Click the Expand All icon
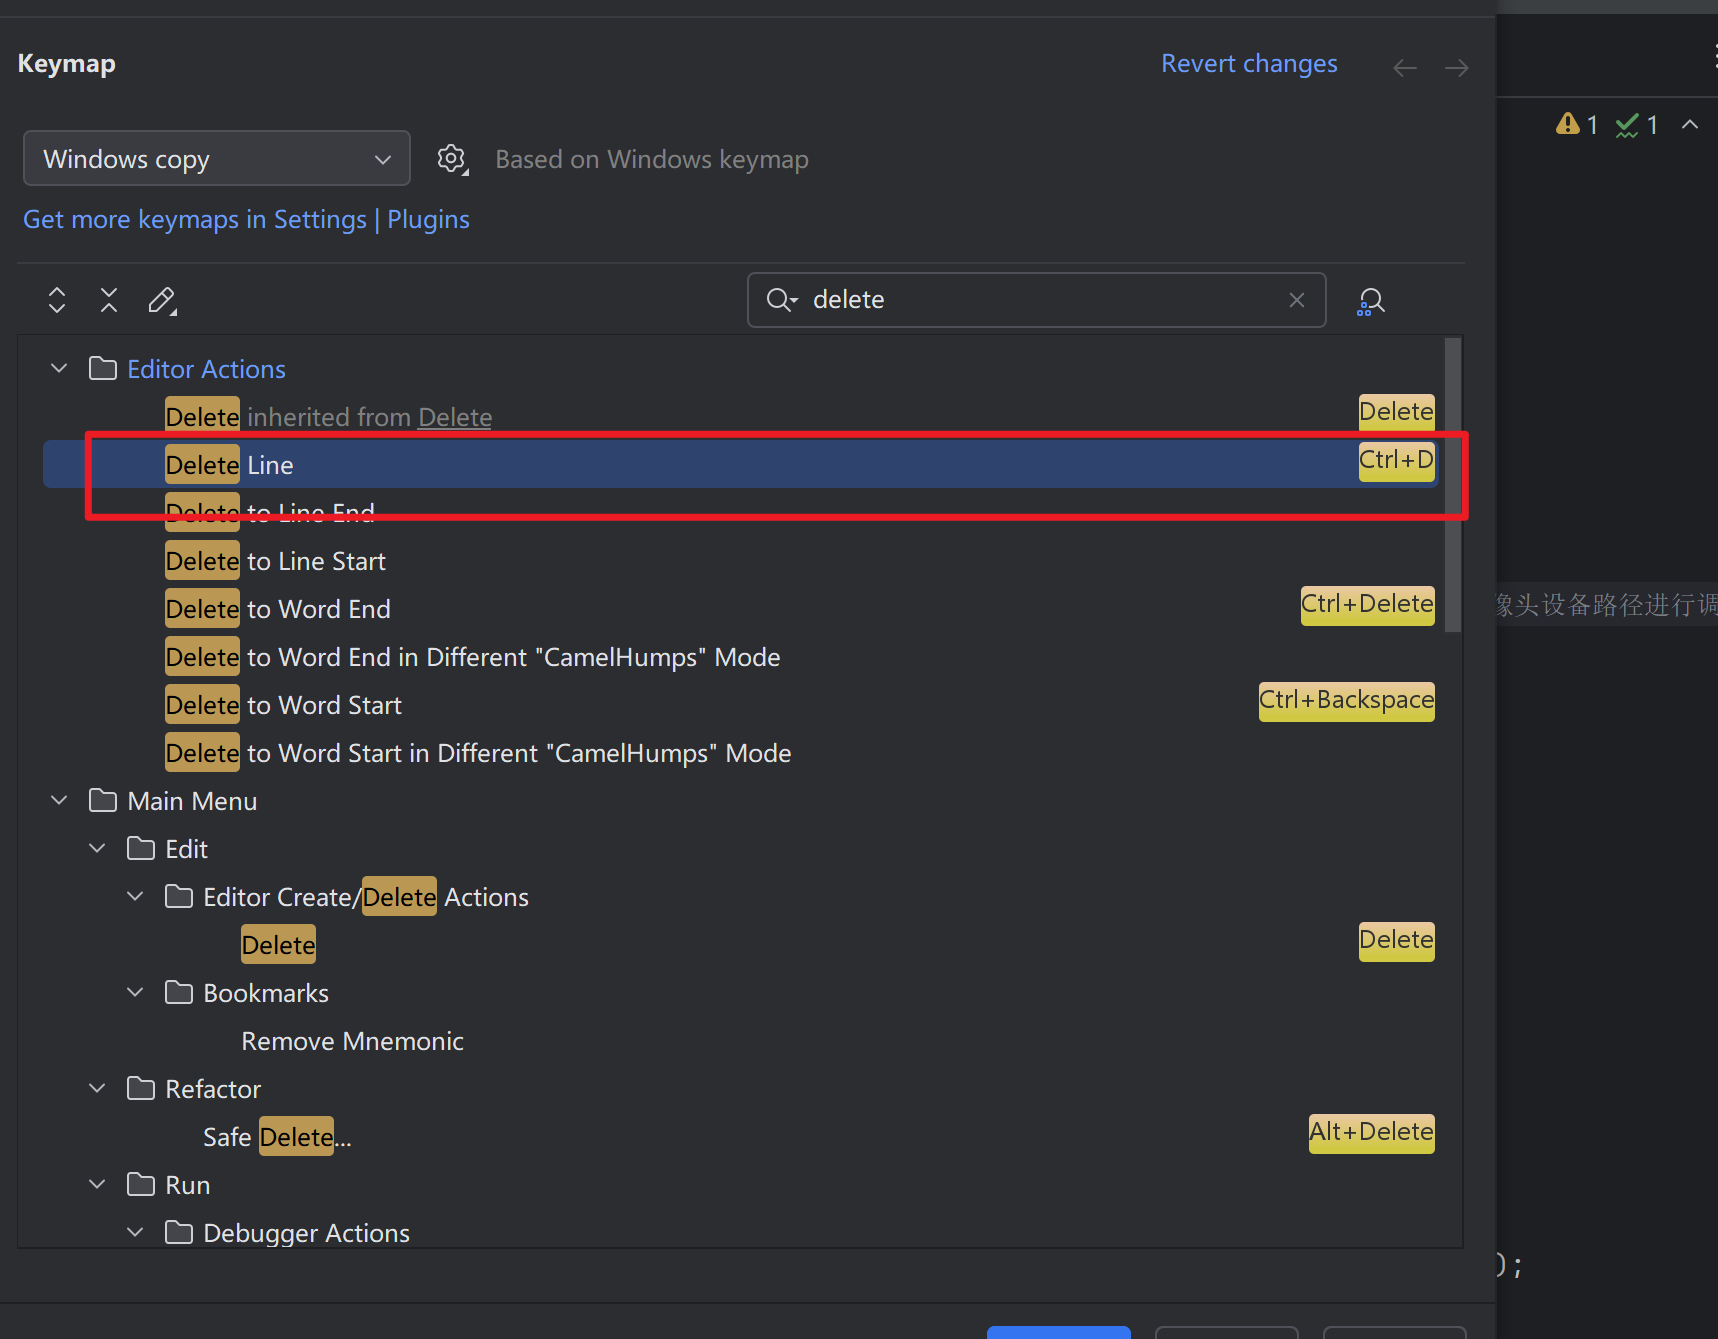This screenshot has width=1718, height=1339. 57,300
